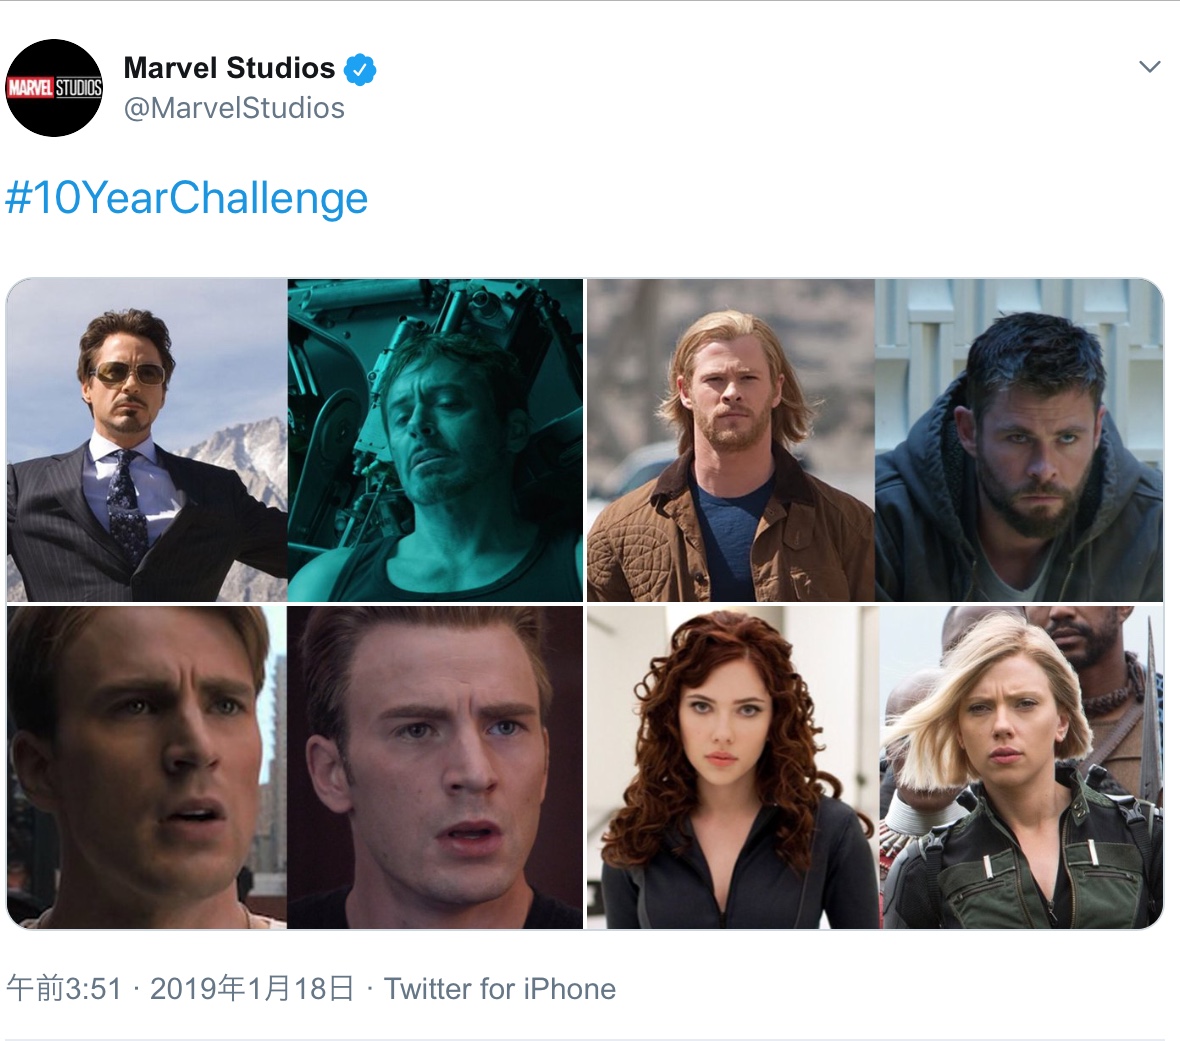
Task: Click the @MarvelStudios handle
Action: [x=234, y=108]
